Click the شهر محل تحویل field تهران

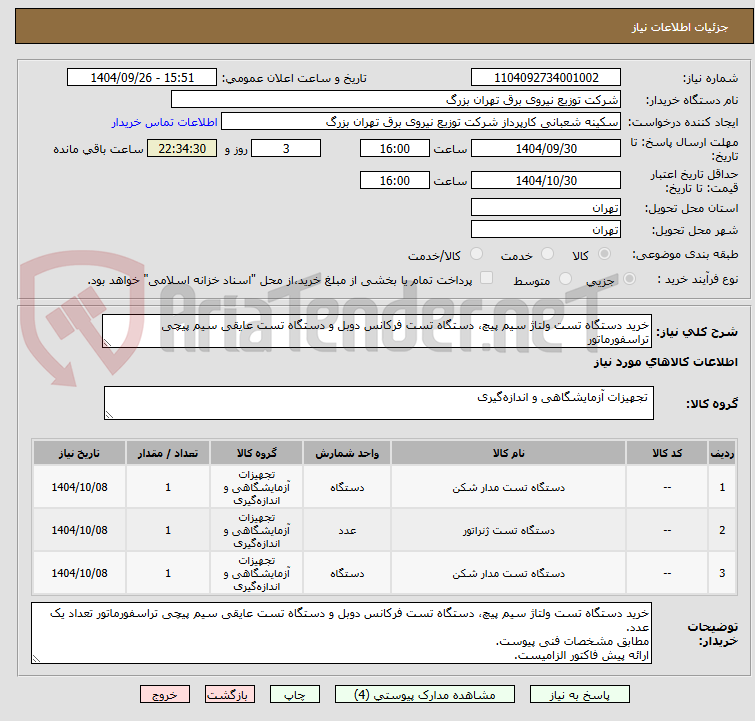coord(546,230)
